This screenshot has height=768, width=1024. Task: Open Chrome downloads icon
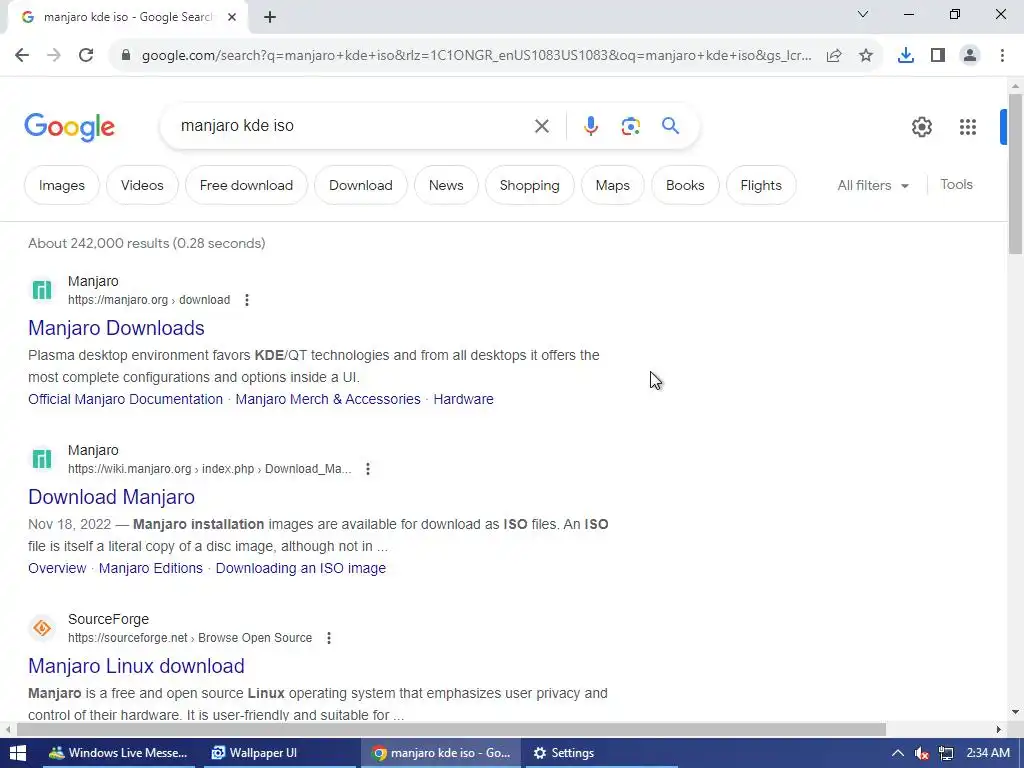[906, 56]
